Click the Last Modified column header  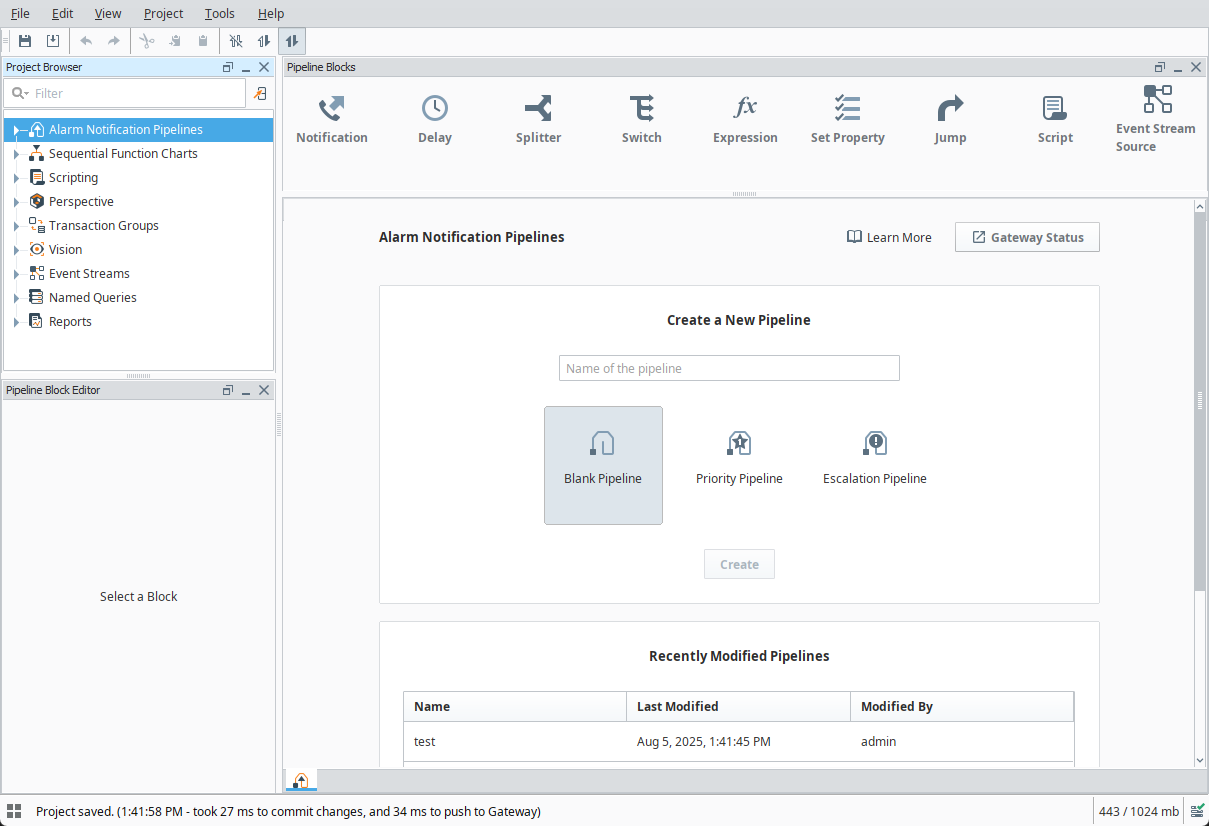coord(739,706)
